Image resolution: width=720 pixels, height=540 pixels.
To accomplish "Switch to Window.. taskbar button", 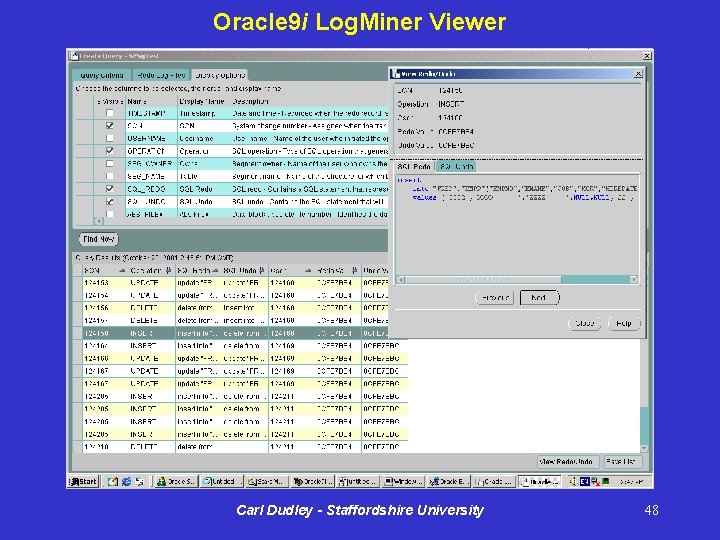I will (404, 481).
